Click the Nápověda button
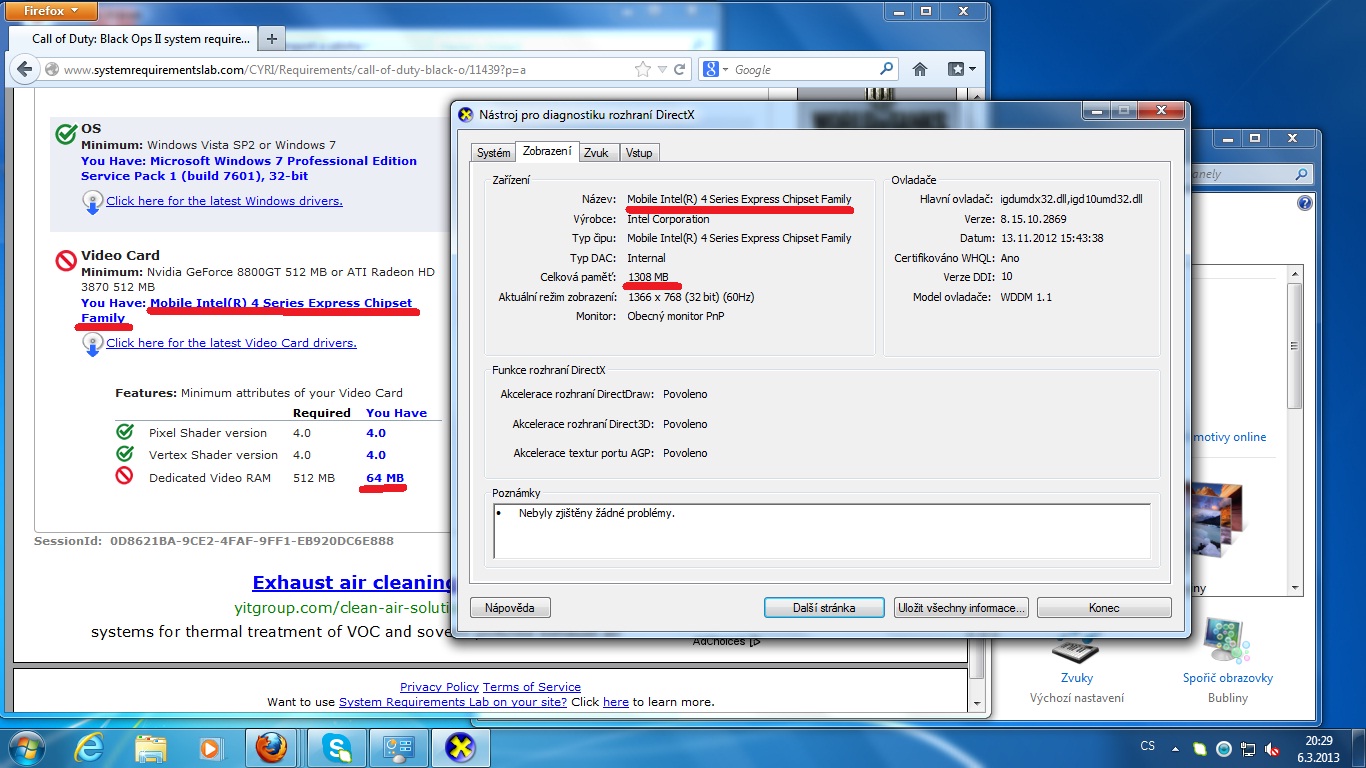Screen dimensions: 1366x768 [510, 608]
